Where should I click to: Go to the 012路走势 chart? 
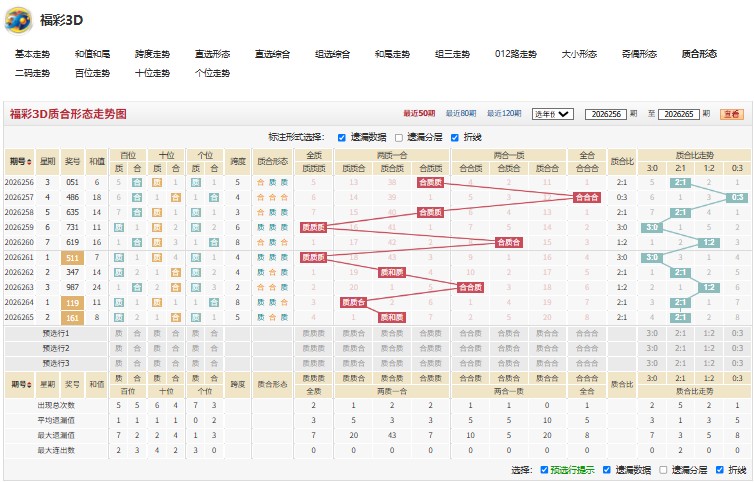516,54
